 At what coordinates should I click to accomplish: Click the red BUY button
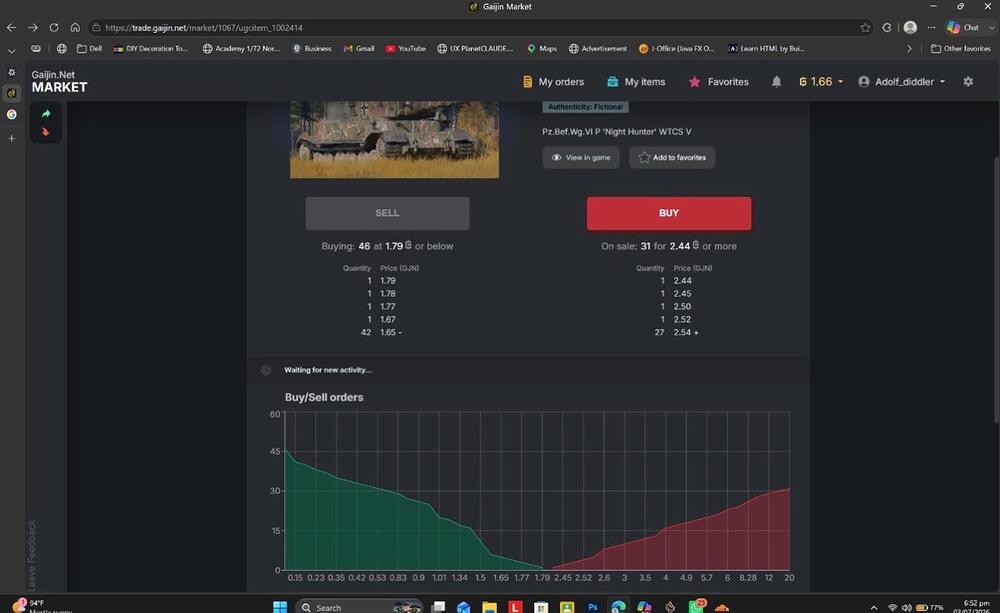tap(669, 213)
